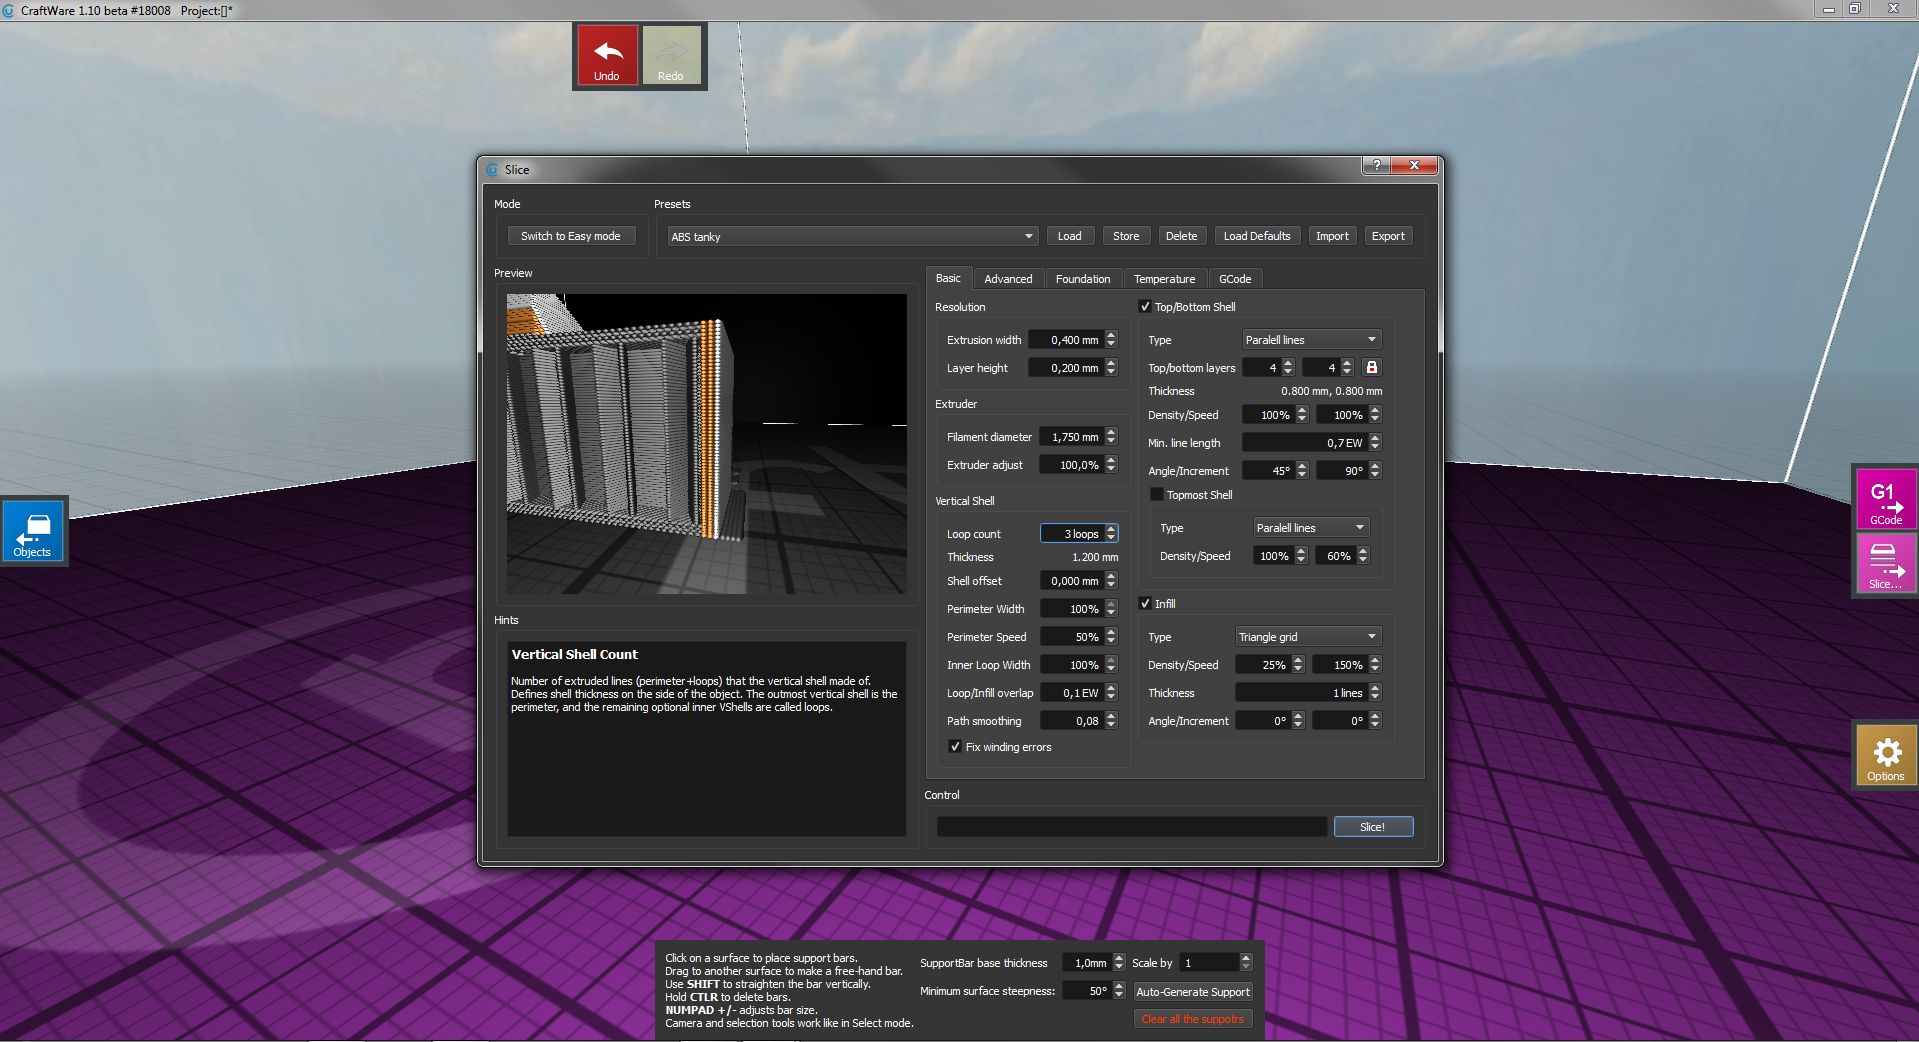Click the pink Slice icon
Image resolution: width=1919 pixels, height=1042 pixels.
[x=1885, y=563]
